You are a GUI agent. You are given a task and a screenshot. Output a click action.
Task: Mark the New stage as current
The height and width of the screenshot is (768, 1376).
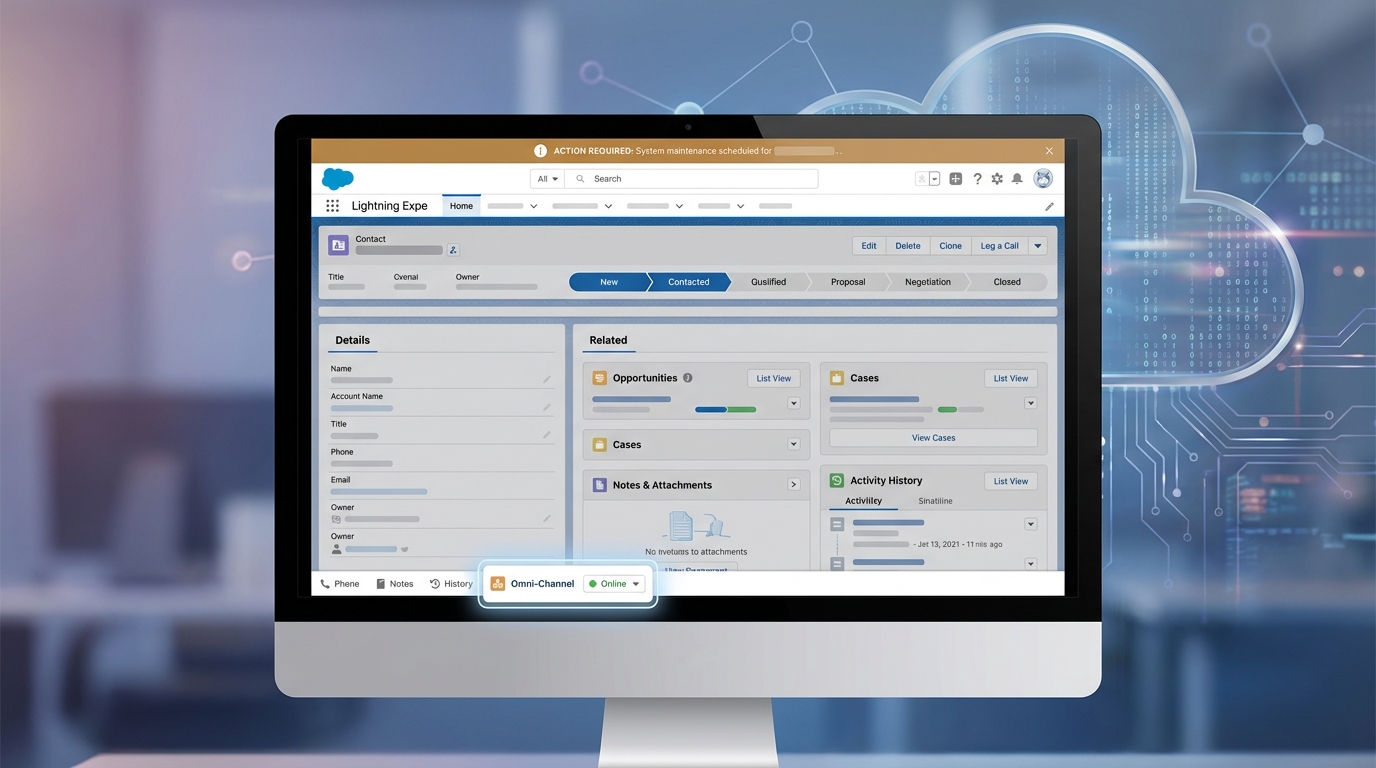pyautogui.click(x=609, y=282)
